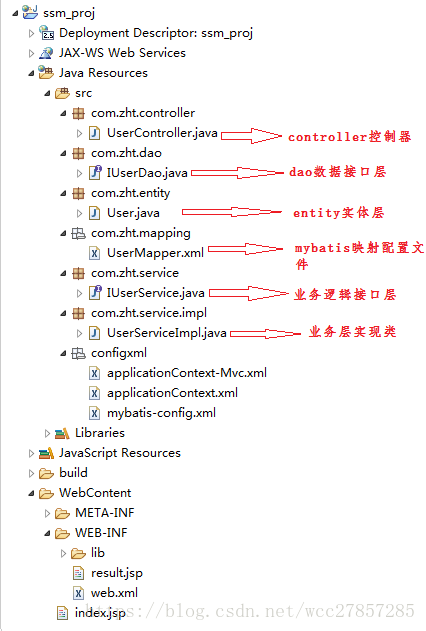Click the com.zht.controller package icon
This screenshot has height=631, width=426.
[x=78, y=113]
